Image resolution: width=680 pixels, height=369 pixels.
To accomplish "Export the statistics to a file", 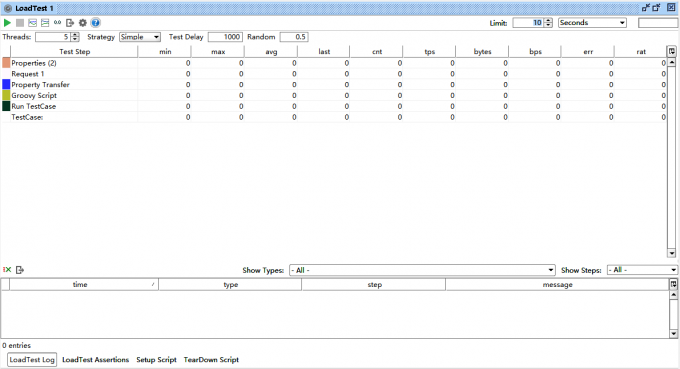I will pos(70,23).
